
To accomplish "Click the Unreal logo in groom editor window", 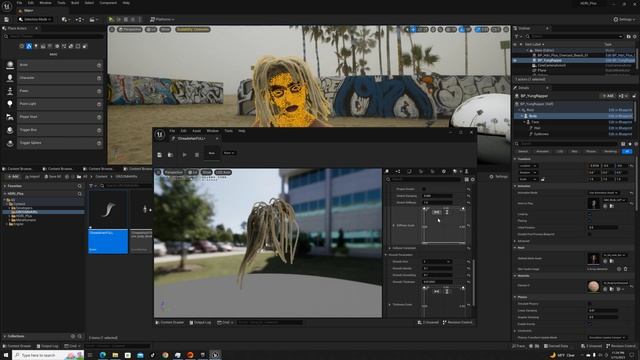I will pos(160,134).
